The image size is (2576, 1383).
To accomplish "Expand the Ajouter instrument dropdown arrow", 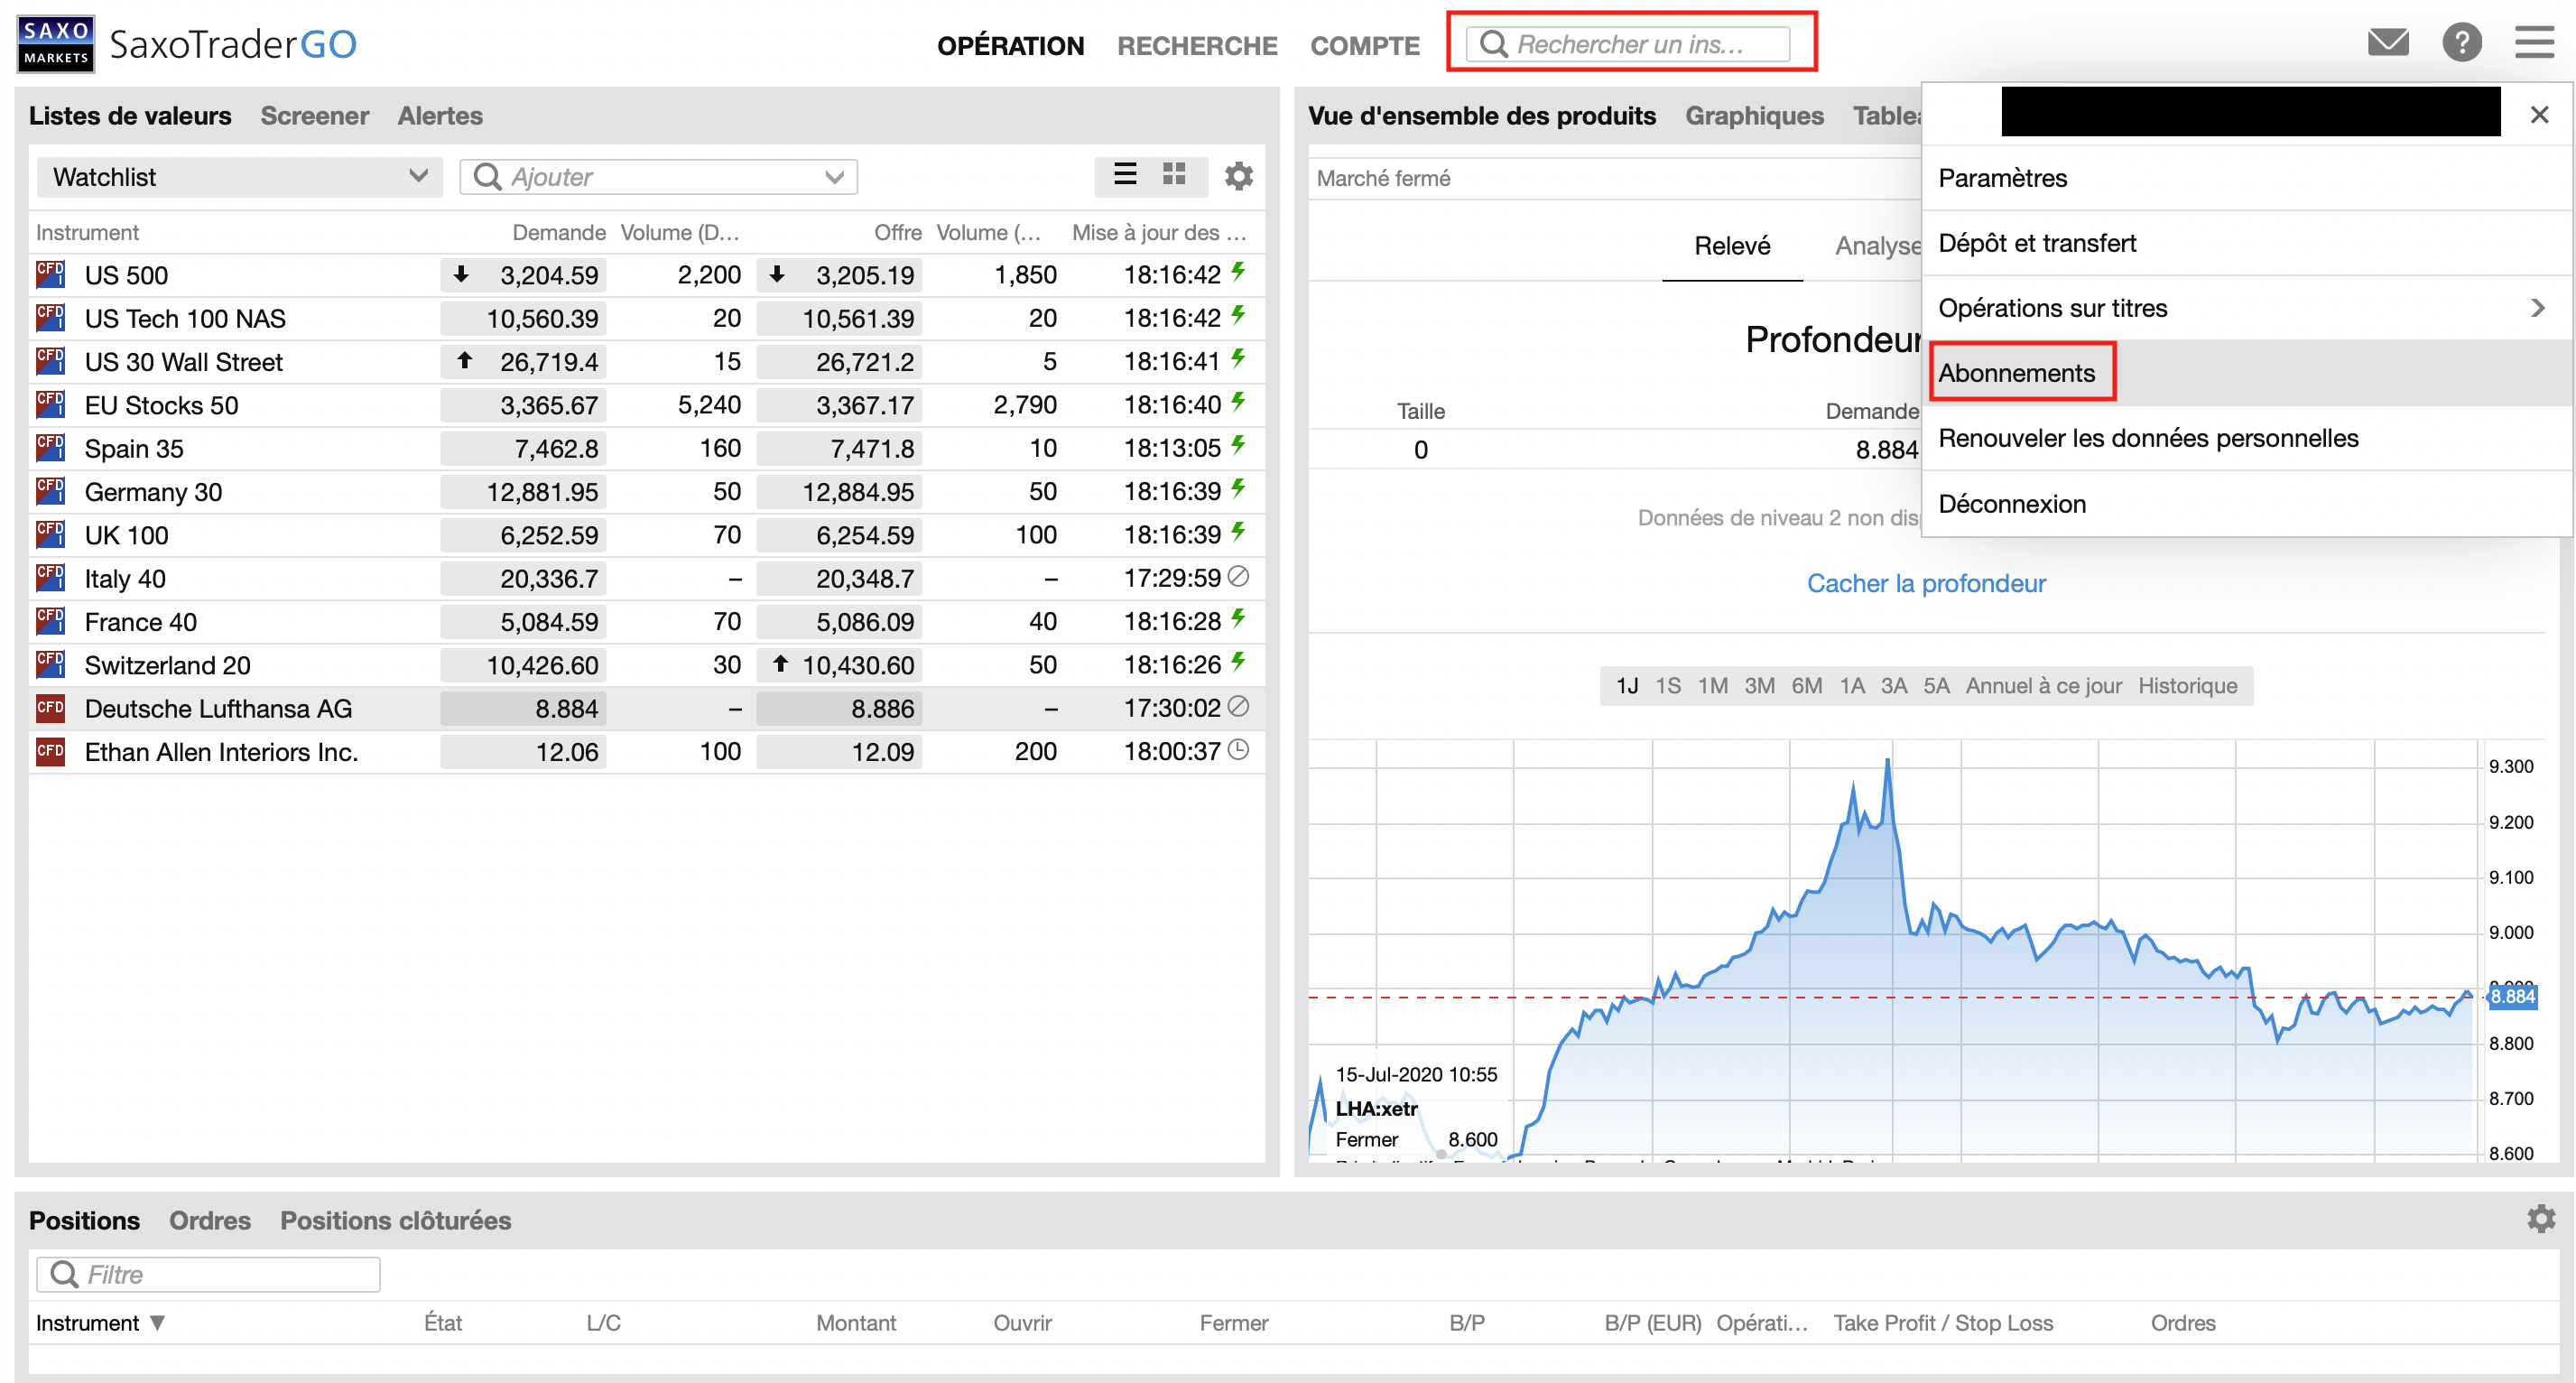I will [834, 177].
